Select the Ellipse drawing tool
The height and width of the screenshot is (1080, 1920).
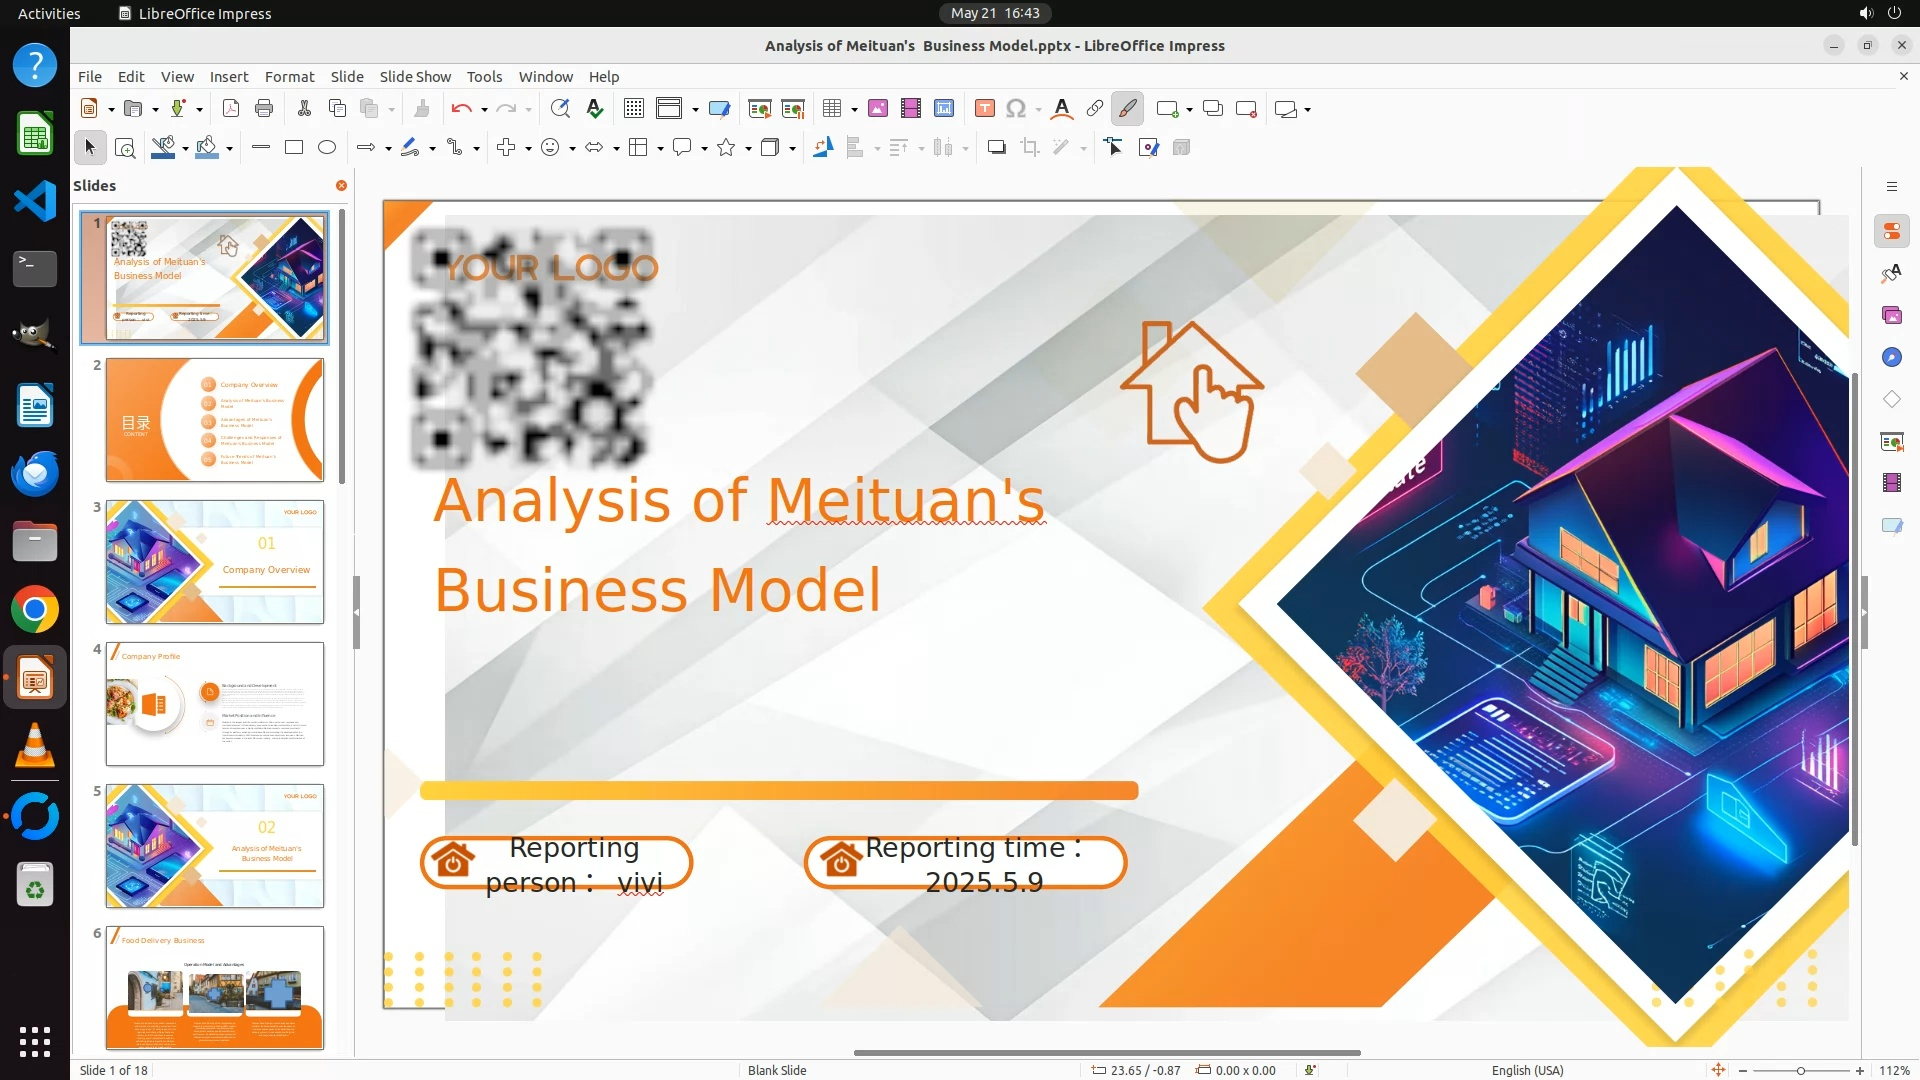click(327, 148)
